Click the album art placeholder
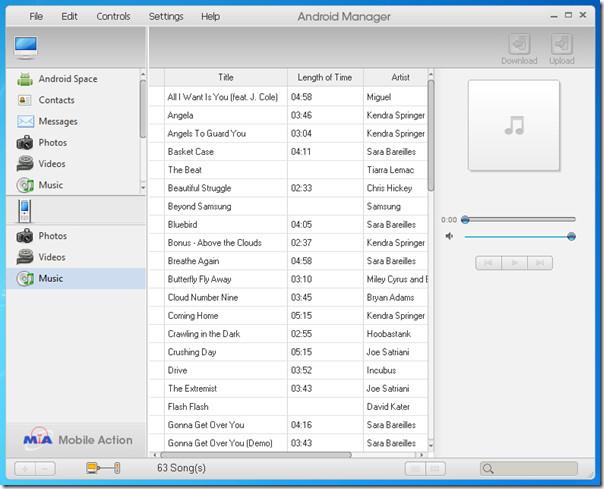The image size is (604, 489). coord(514,126)
